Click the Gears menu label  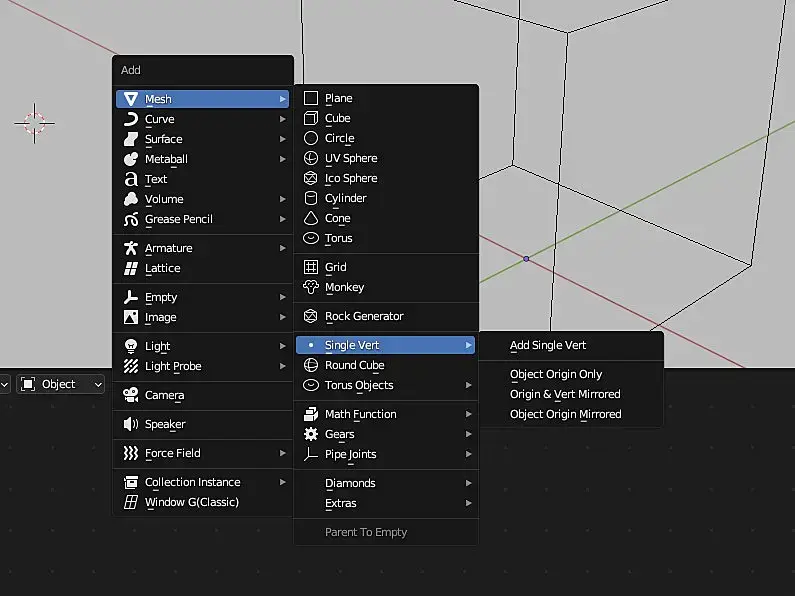pyautogui.click(x=340, y=434)
